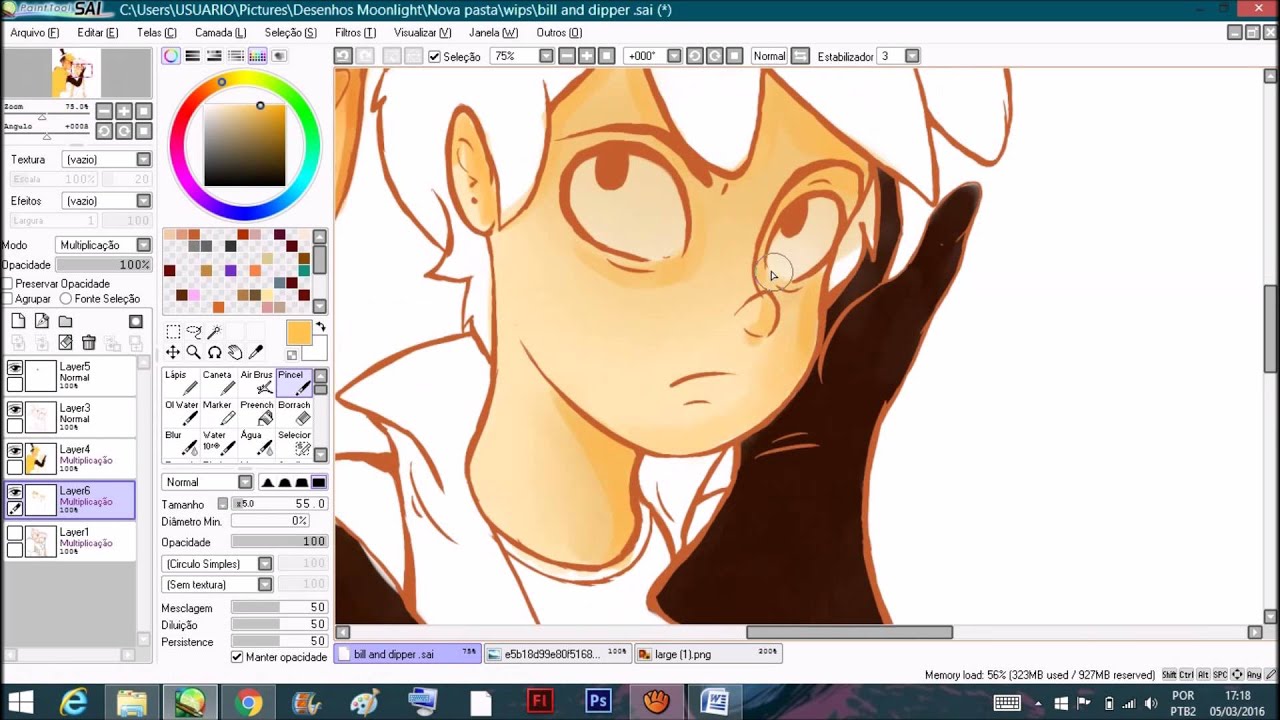Open the 75% zoom dropdown
The width and height of the screenshot is (1280, 720).
pos(546,56)
